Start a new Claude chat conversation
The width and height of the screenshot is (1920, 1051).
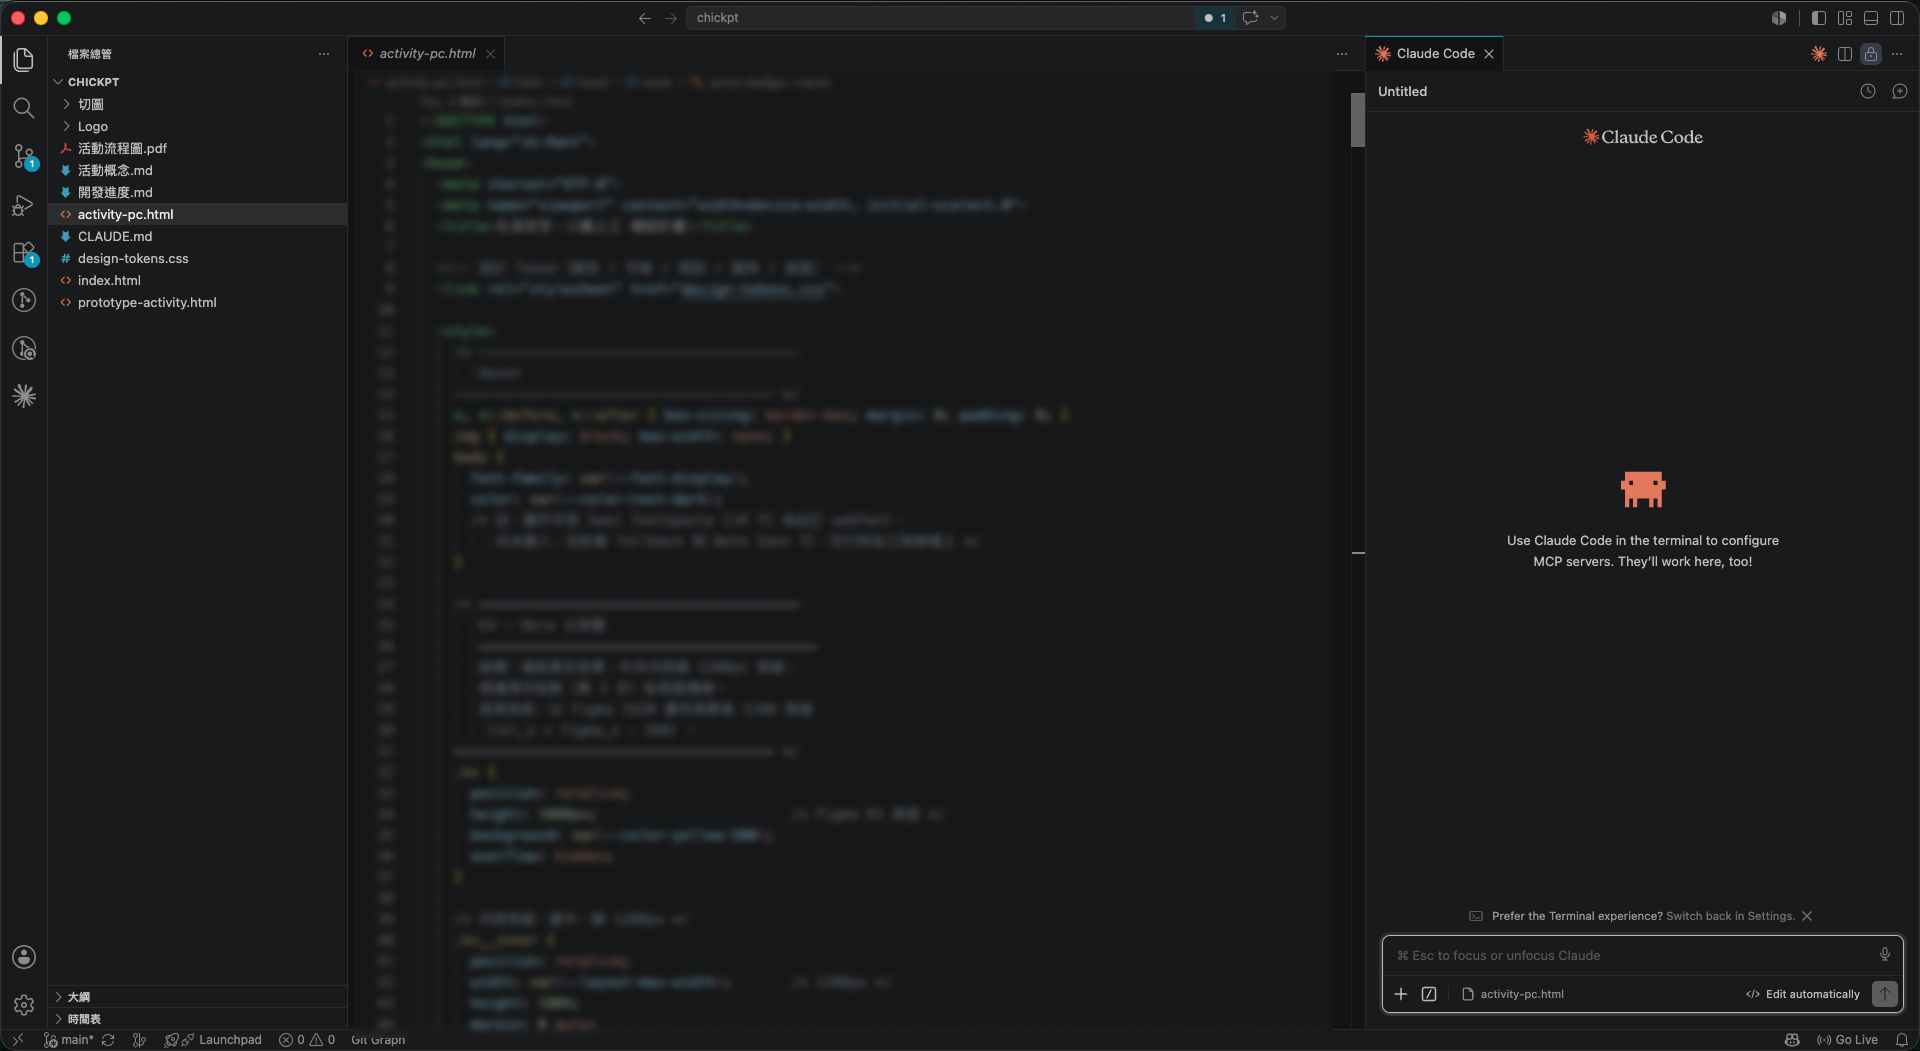click(1899, 91)
